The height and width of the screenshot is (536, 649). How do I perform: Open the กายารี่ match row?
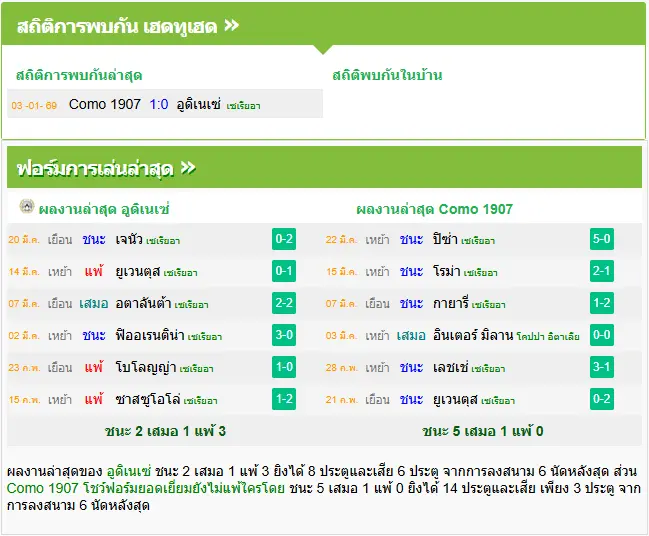470,303
